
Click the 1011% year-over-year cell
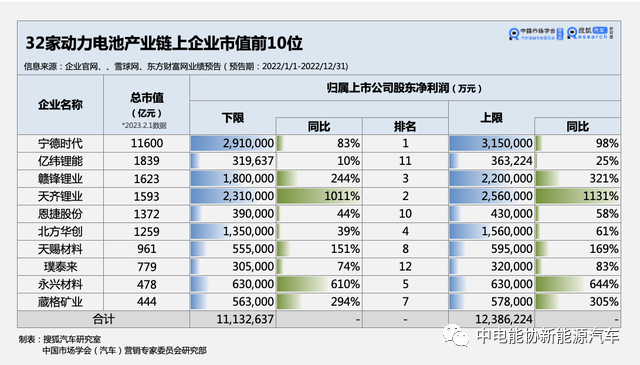click(x=319, y=196)
